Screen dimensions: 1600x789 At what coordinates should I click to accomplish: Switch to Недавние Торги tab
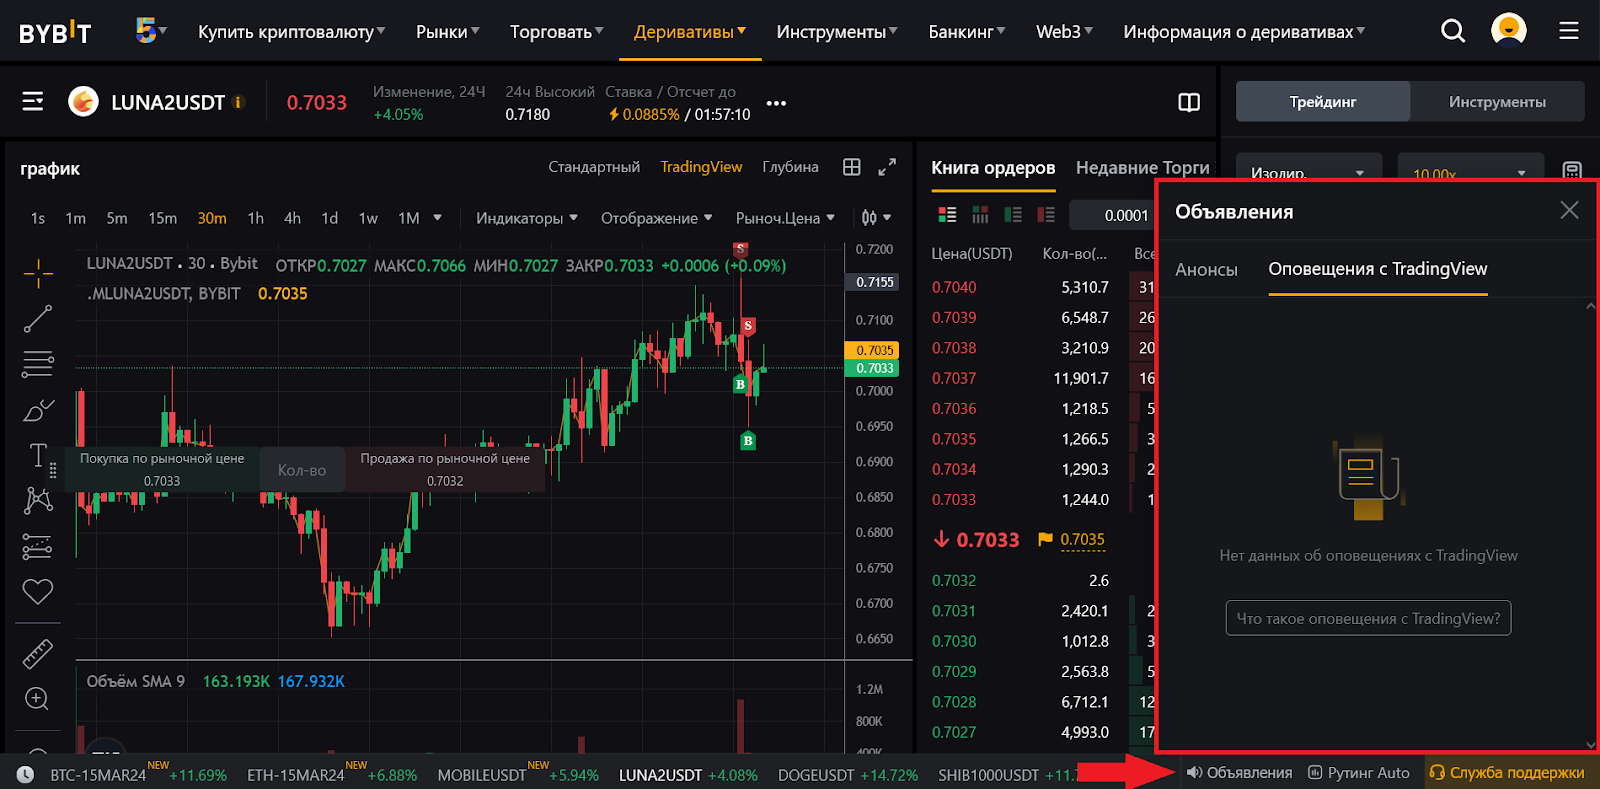tap(1143, 168)
